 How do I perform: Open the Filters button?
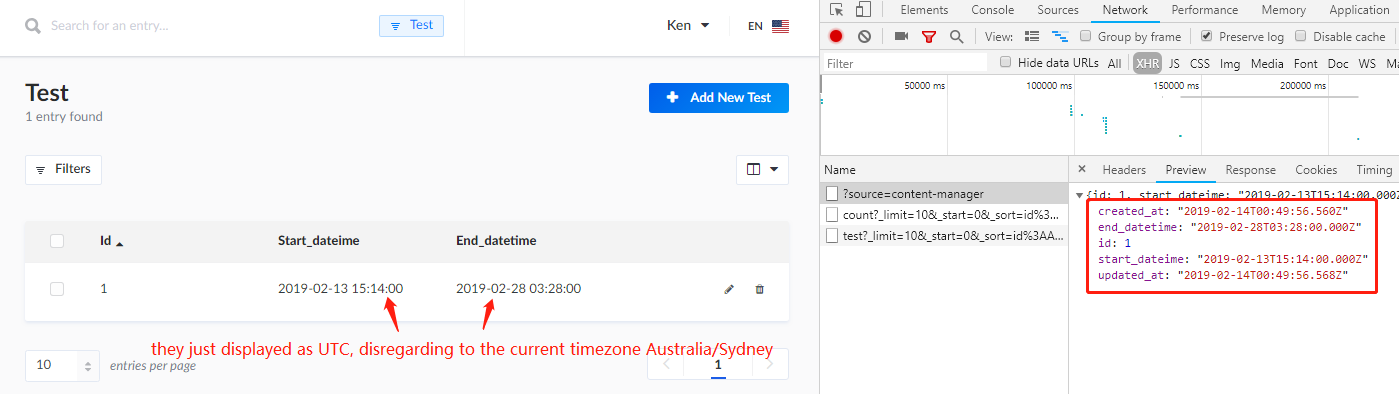(x=63, y=170)
